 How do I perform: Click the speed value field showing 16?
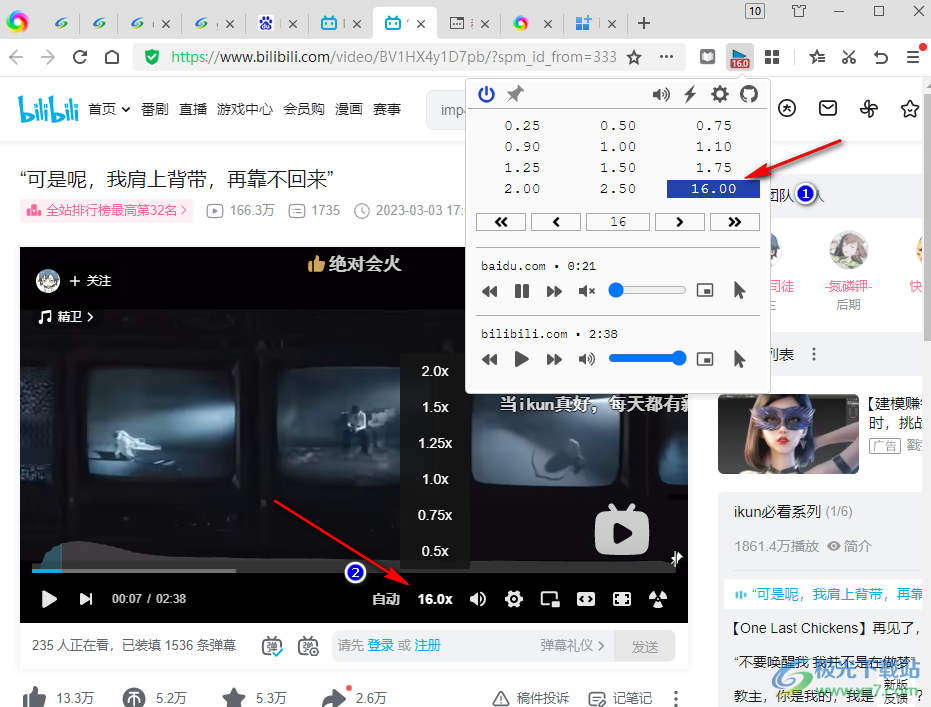(618, 222)
